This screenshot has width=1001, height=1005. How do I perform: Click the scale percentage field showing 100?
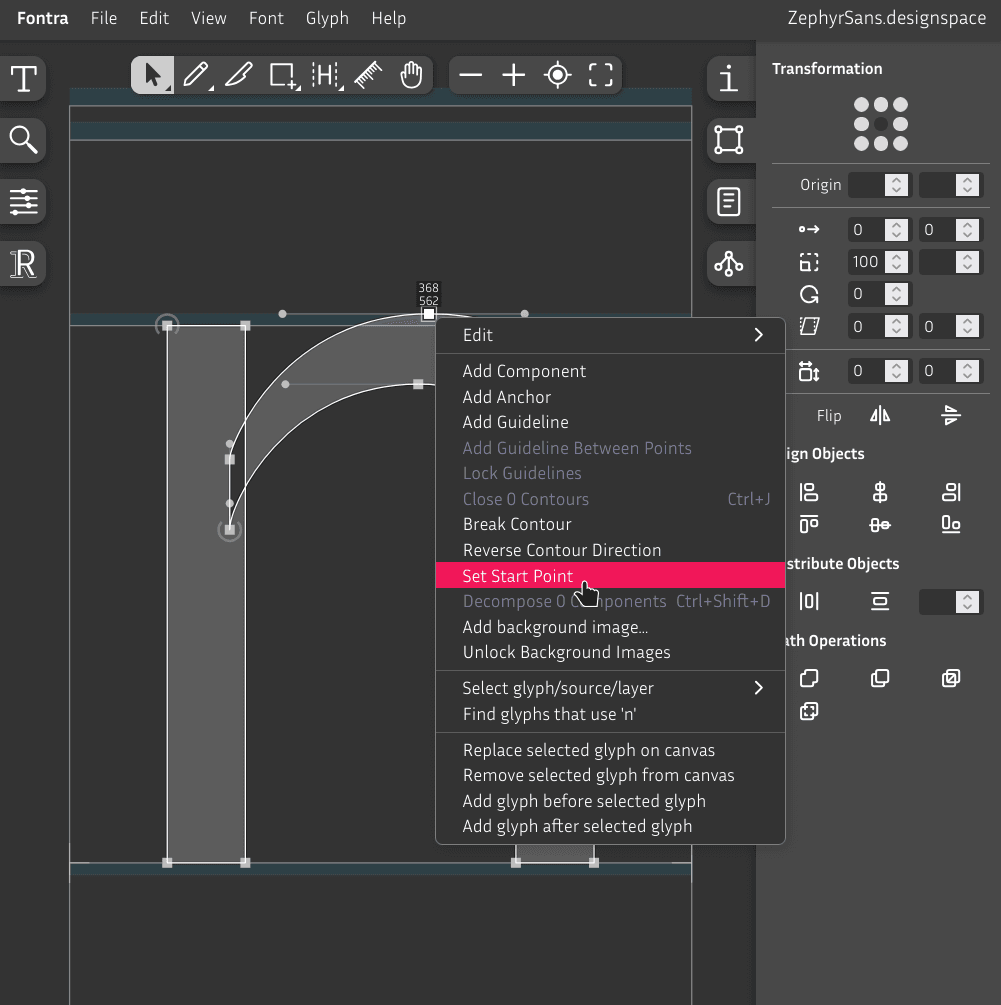pyautogui.click(x=866, y=262)
